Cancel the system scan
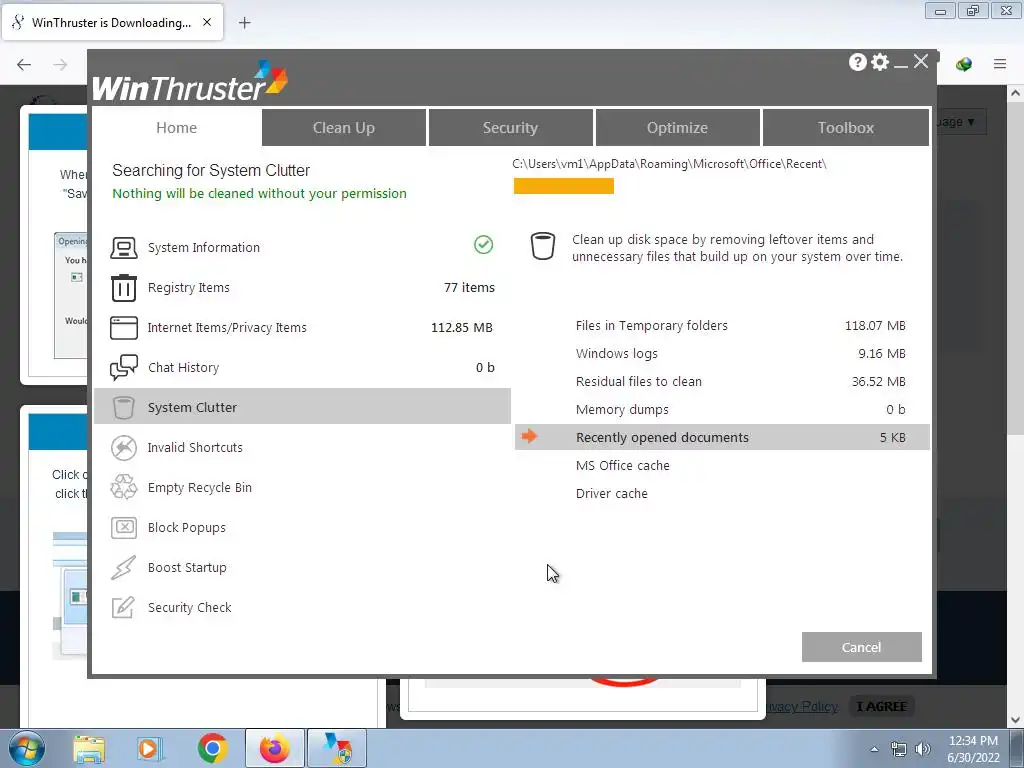The height and width of the screenshot is (768, 1024). point(861,647)
